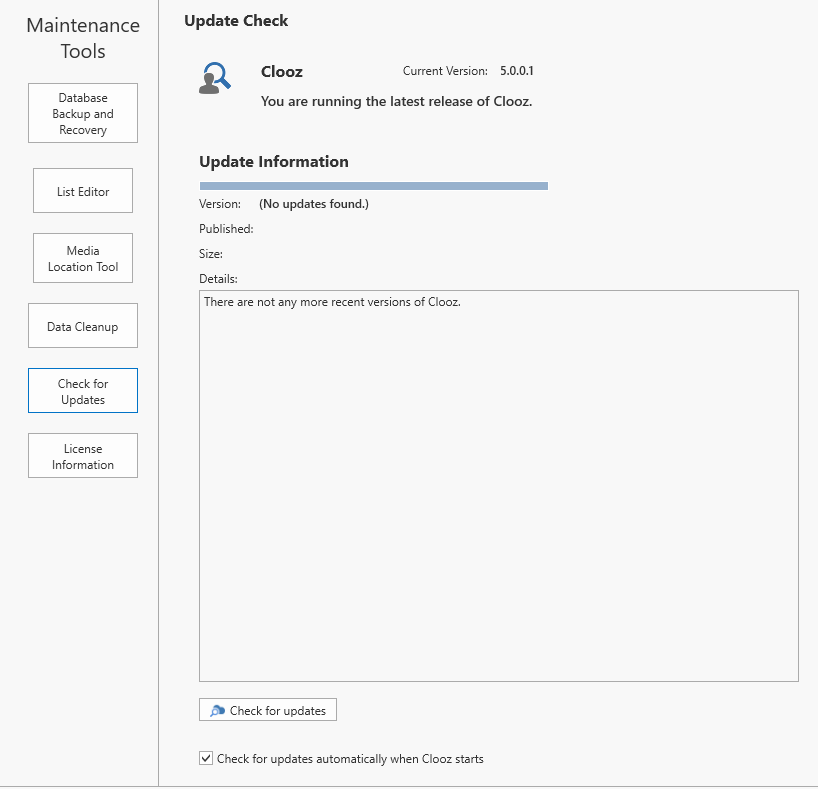The height and width of the screenshot is (789, 818).
Task: Click the Clooz magnifier logo icon
Action: click(215, 78)
